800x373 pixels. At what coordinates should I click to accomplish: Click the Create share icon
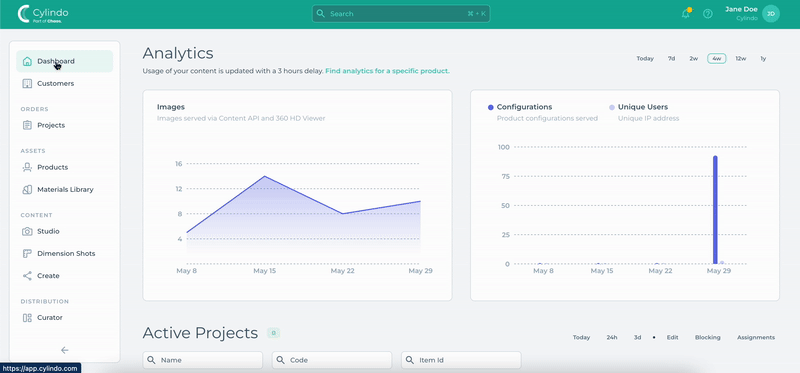coord(28,276)
